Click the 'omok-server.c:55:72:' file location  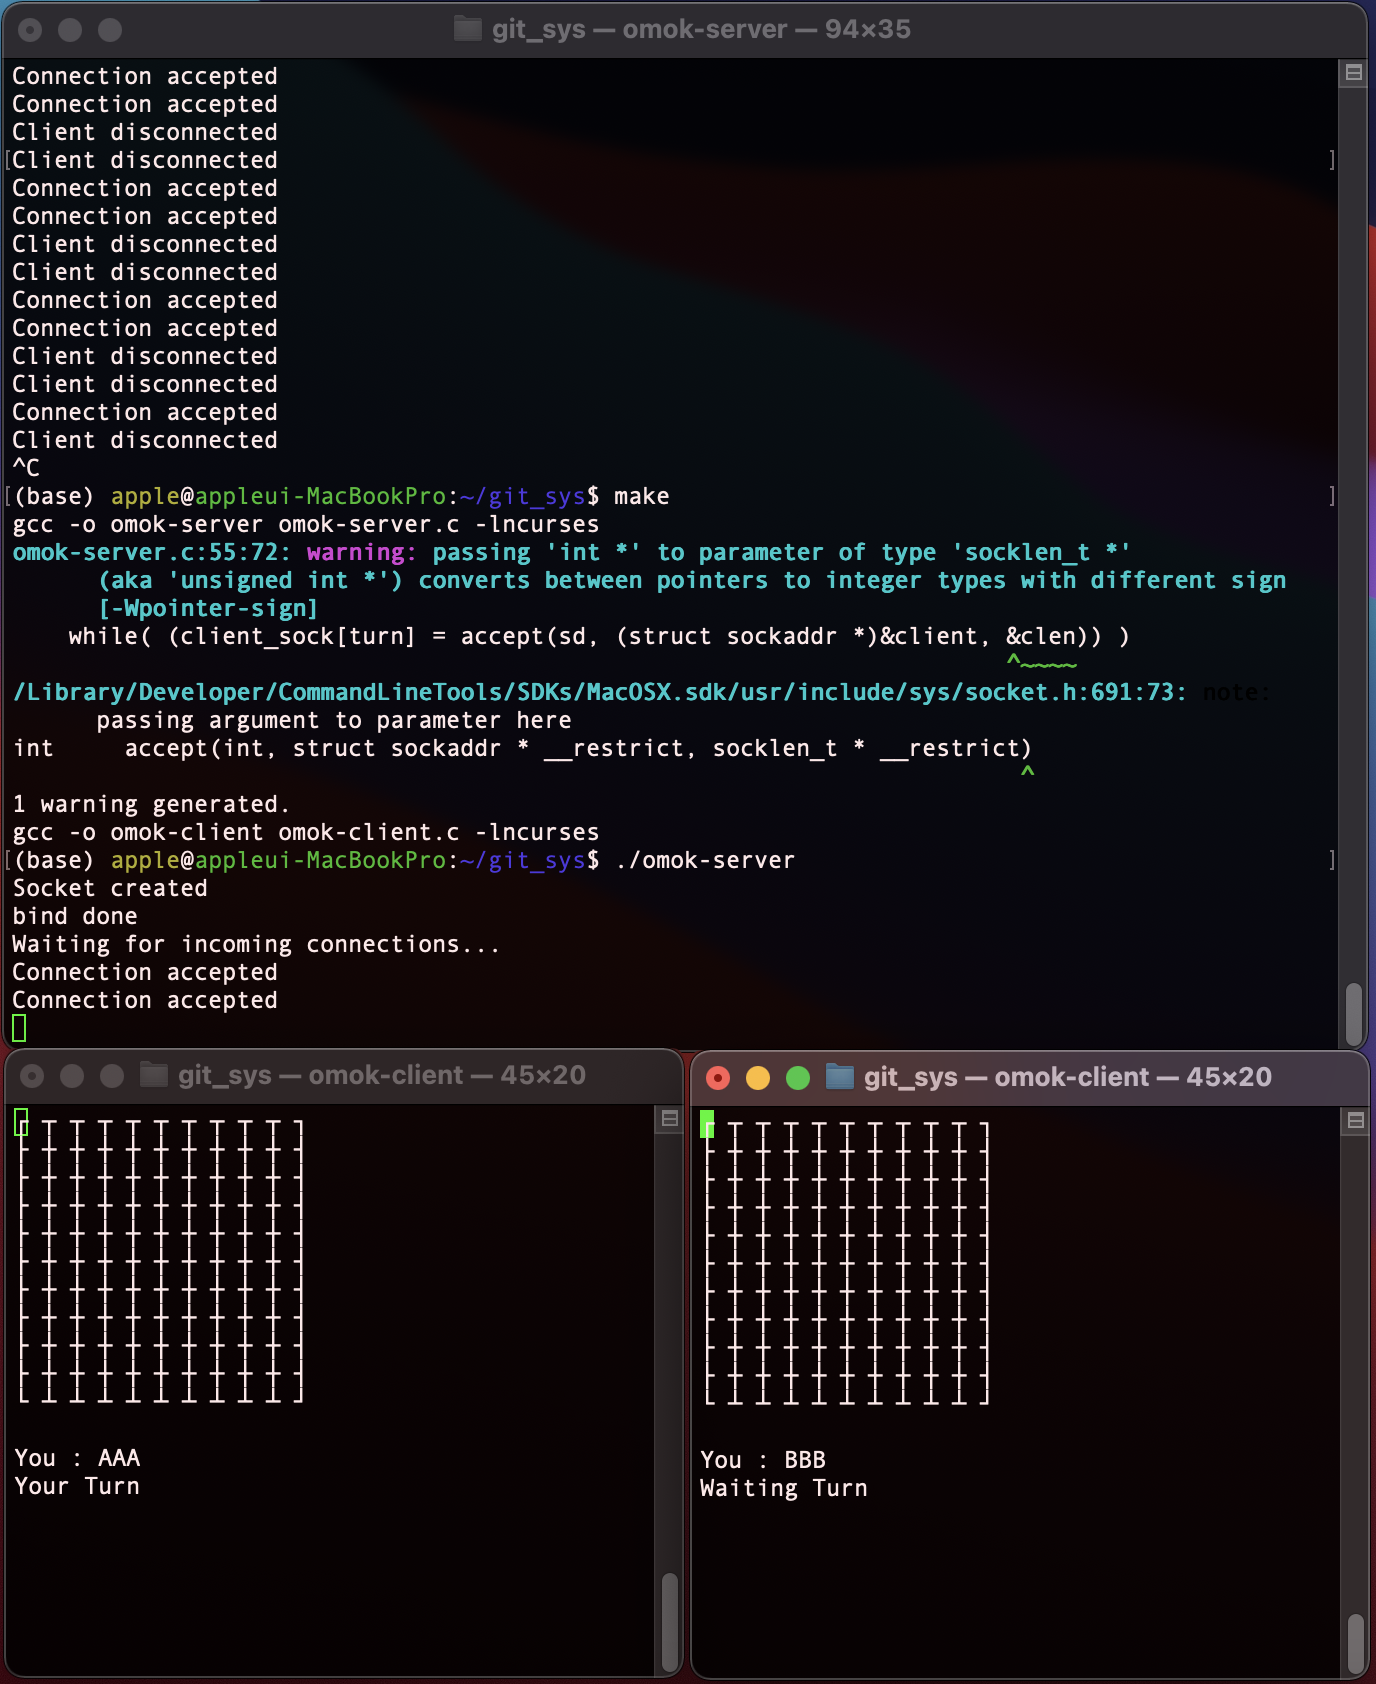click(152, 552)
